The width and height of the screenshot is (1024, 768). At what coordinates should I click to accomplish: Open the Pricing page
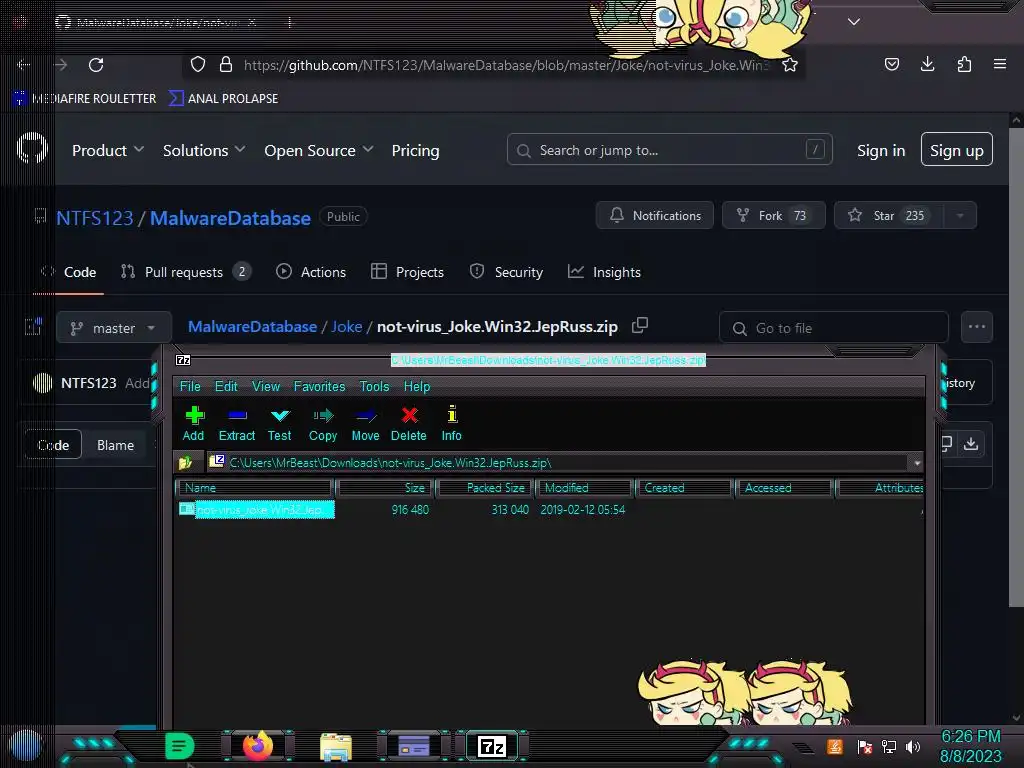point(415,150)
